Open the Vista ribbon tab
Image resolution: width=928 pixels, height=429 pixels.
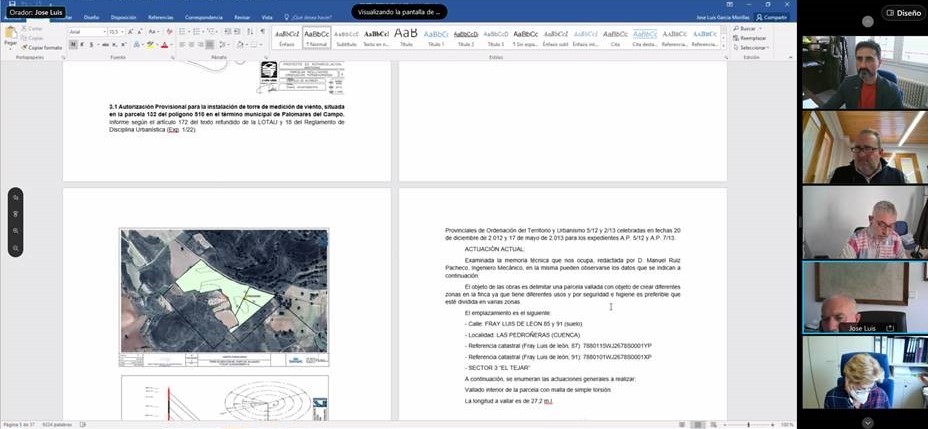[267, 17]
